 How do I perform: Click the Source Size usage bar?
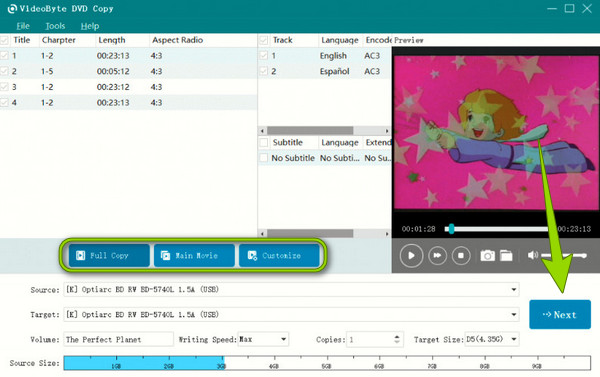[x=327, y=362]
